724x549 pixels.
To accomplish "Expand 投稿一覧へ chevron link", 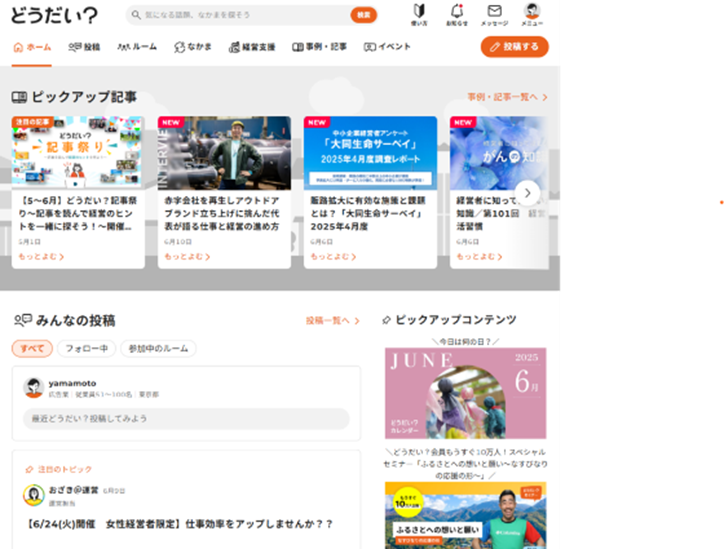I will [333, 321].
